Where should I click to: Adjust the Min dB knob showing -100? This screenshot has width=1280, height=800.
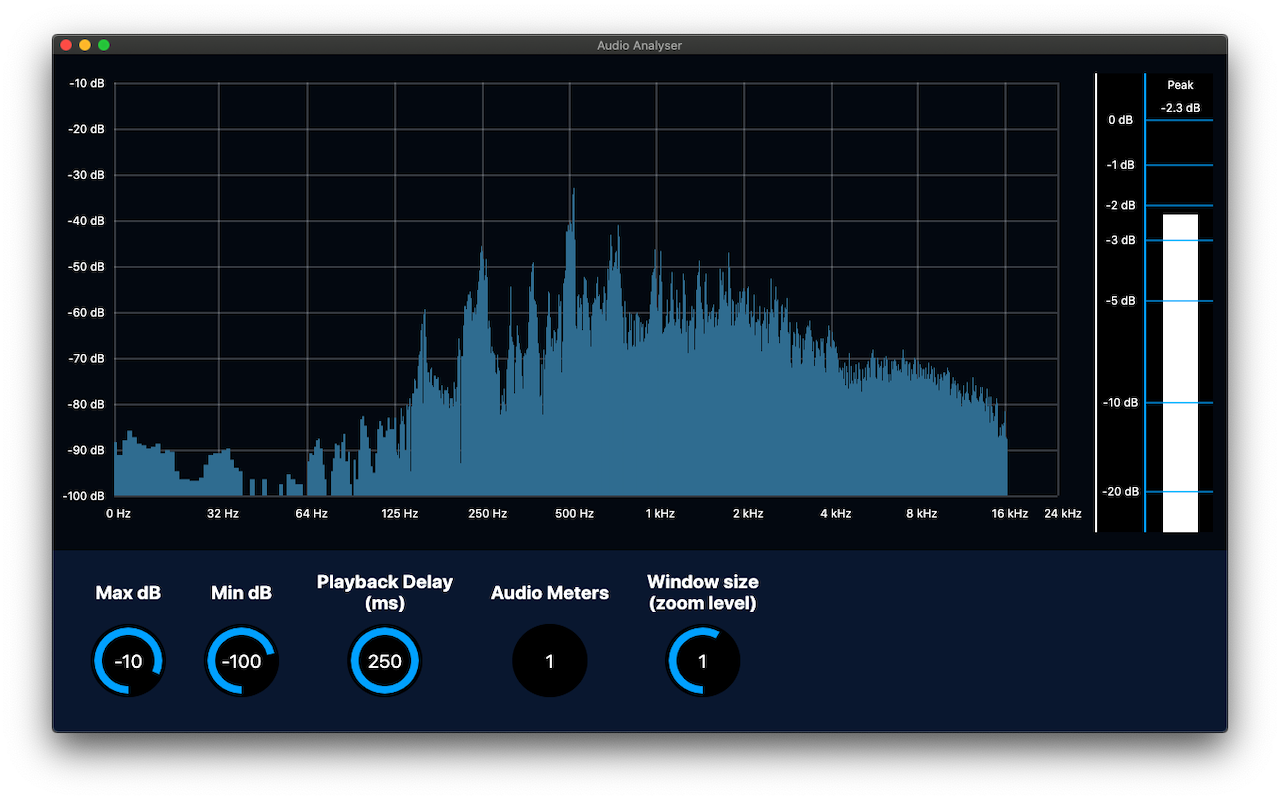pyautogui.click(x=241, y=661)
